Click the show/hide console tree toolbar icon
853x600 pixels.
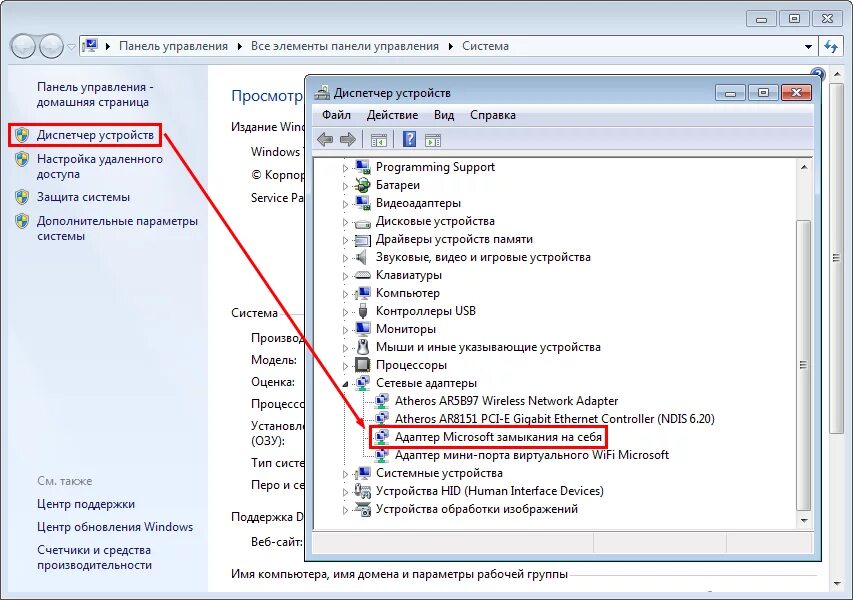point(379,140)
